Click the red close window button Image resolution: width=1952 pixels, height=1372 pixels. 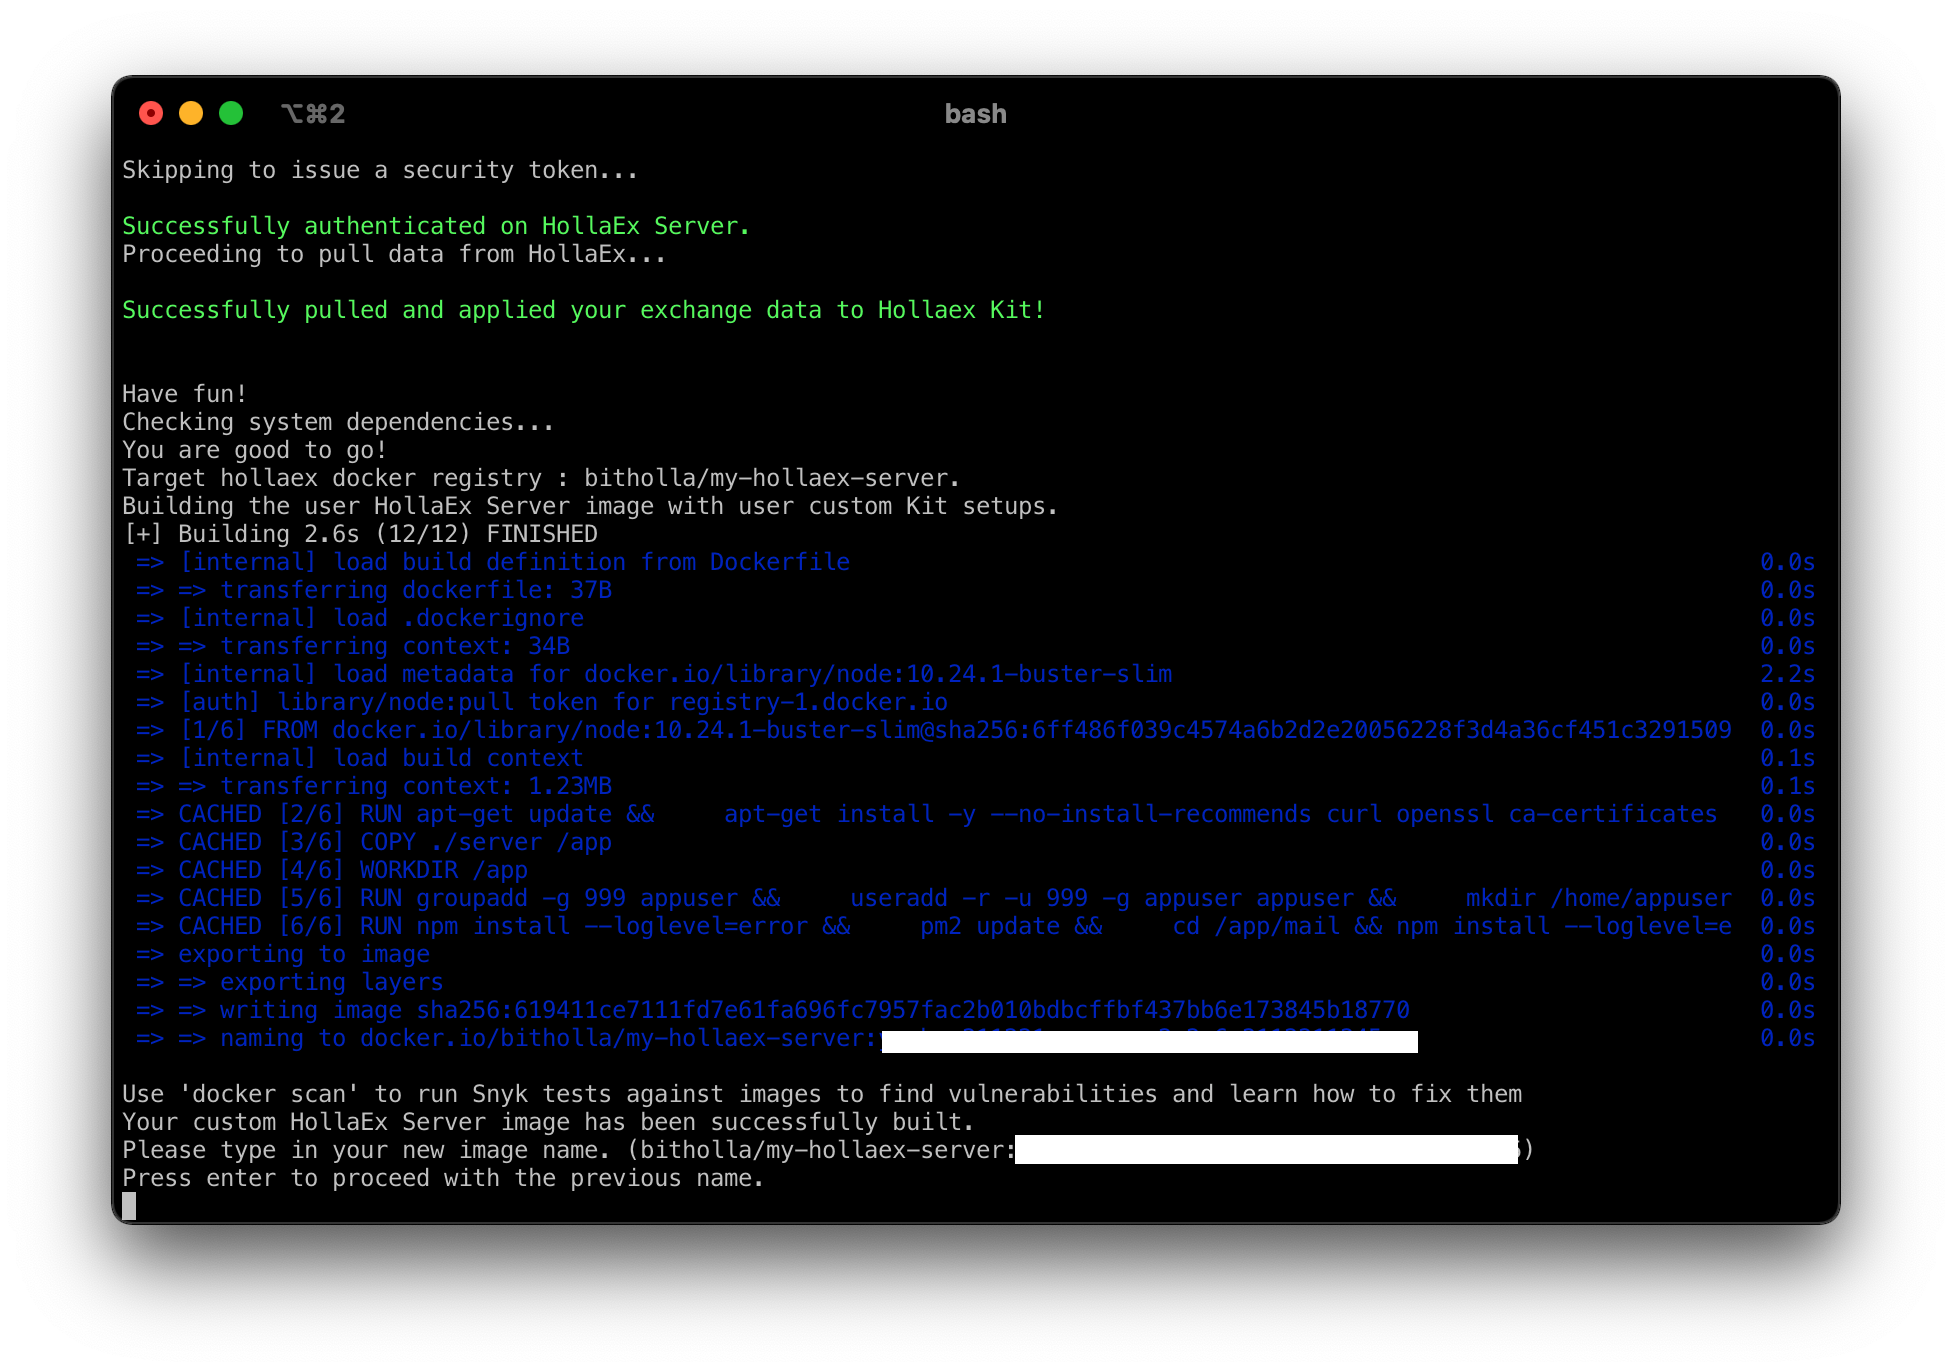(x=151, y=113)
